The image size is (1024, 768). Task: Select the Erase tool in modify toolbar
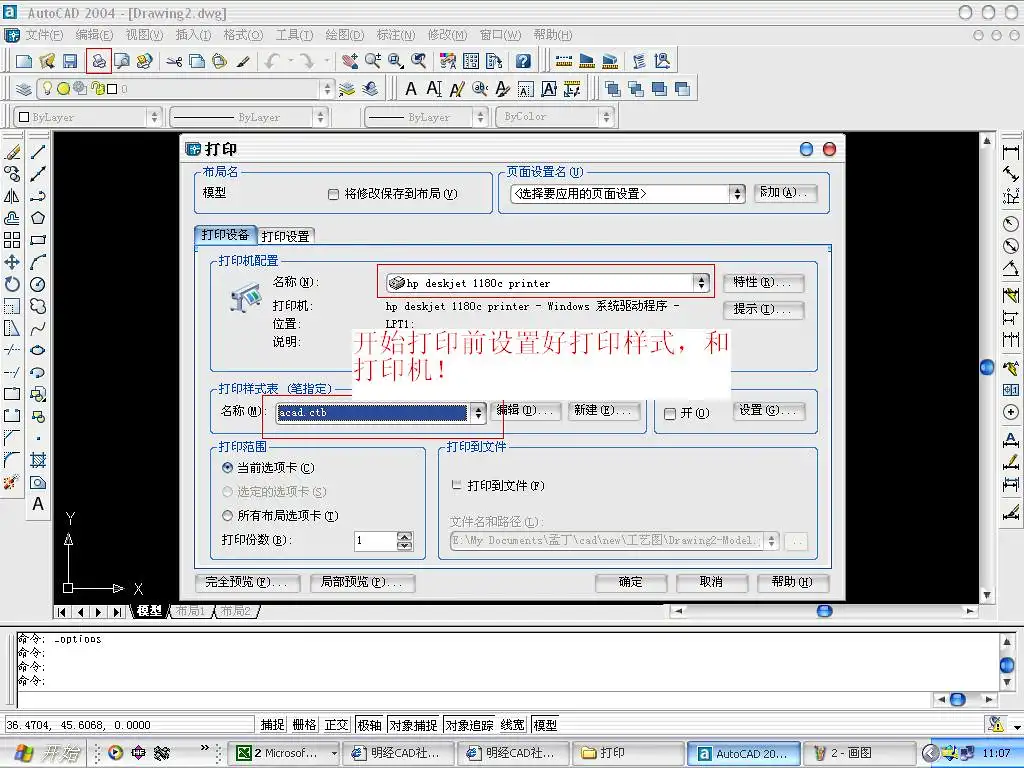tap(12, 152)
